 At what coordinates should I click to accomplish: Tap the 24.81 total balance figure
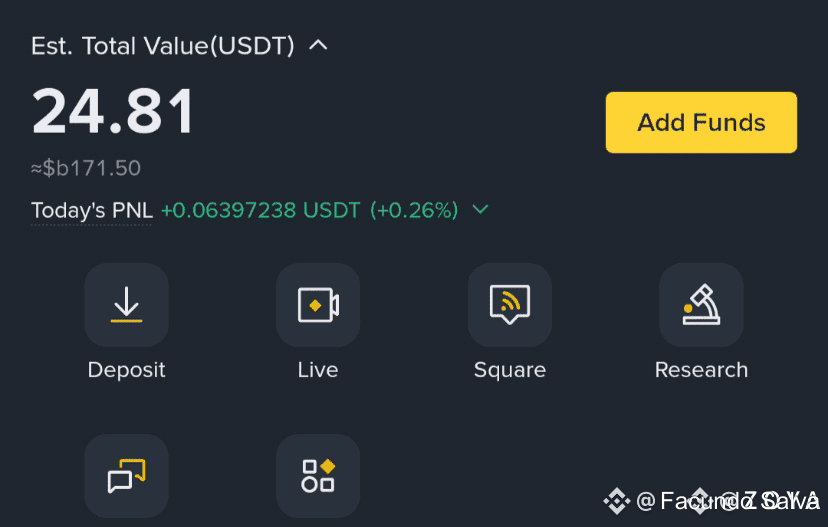(113, 111)
